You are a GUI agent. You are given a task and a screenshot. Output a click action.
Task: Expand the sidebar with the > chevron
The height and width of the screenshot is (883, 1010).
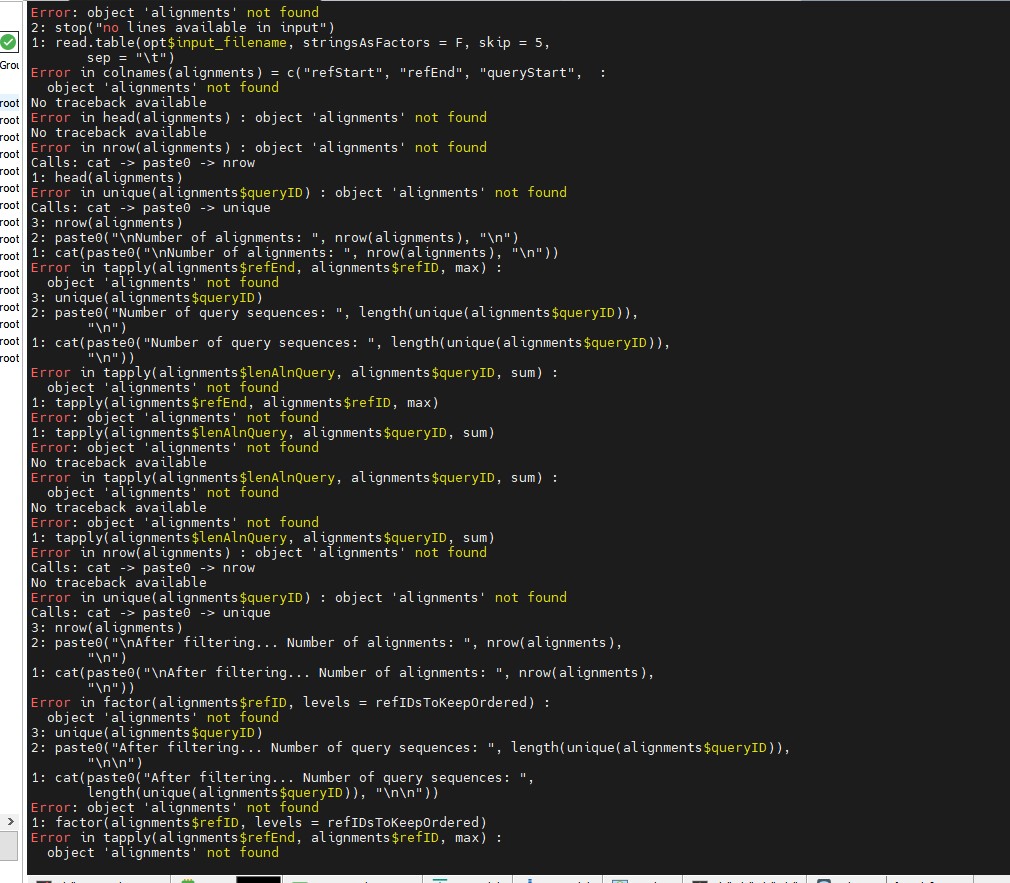[10, 821]
